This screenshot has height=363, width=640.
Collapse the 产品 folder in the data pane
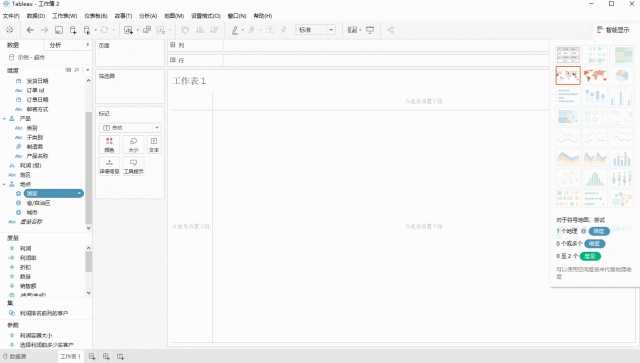pos(4,118)
